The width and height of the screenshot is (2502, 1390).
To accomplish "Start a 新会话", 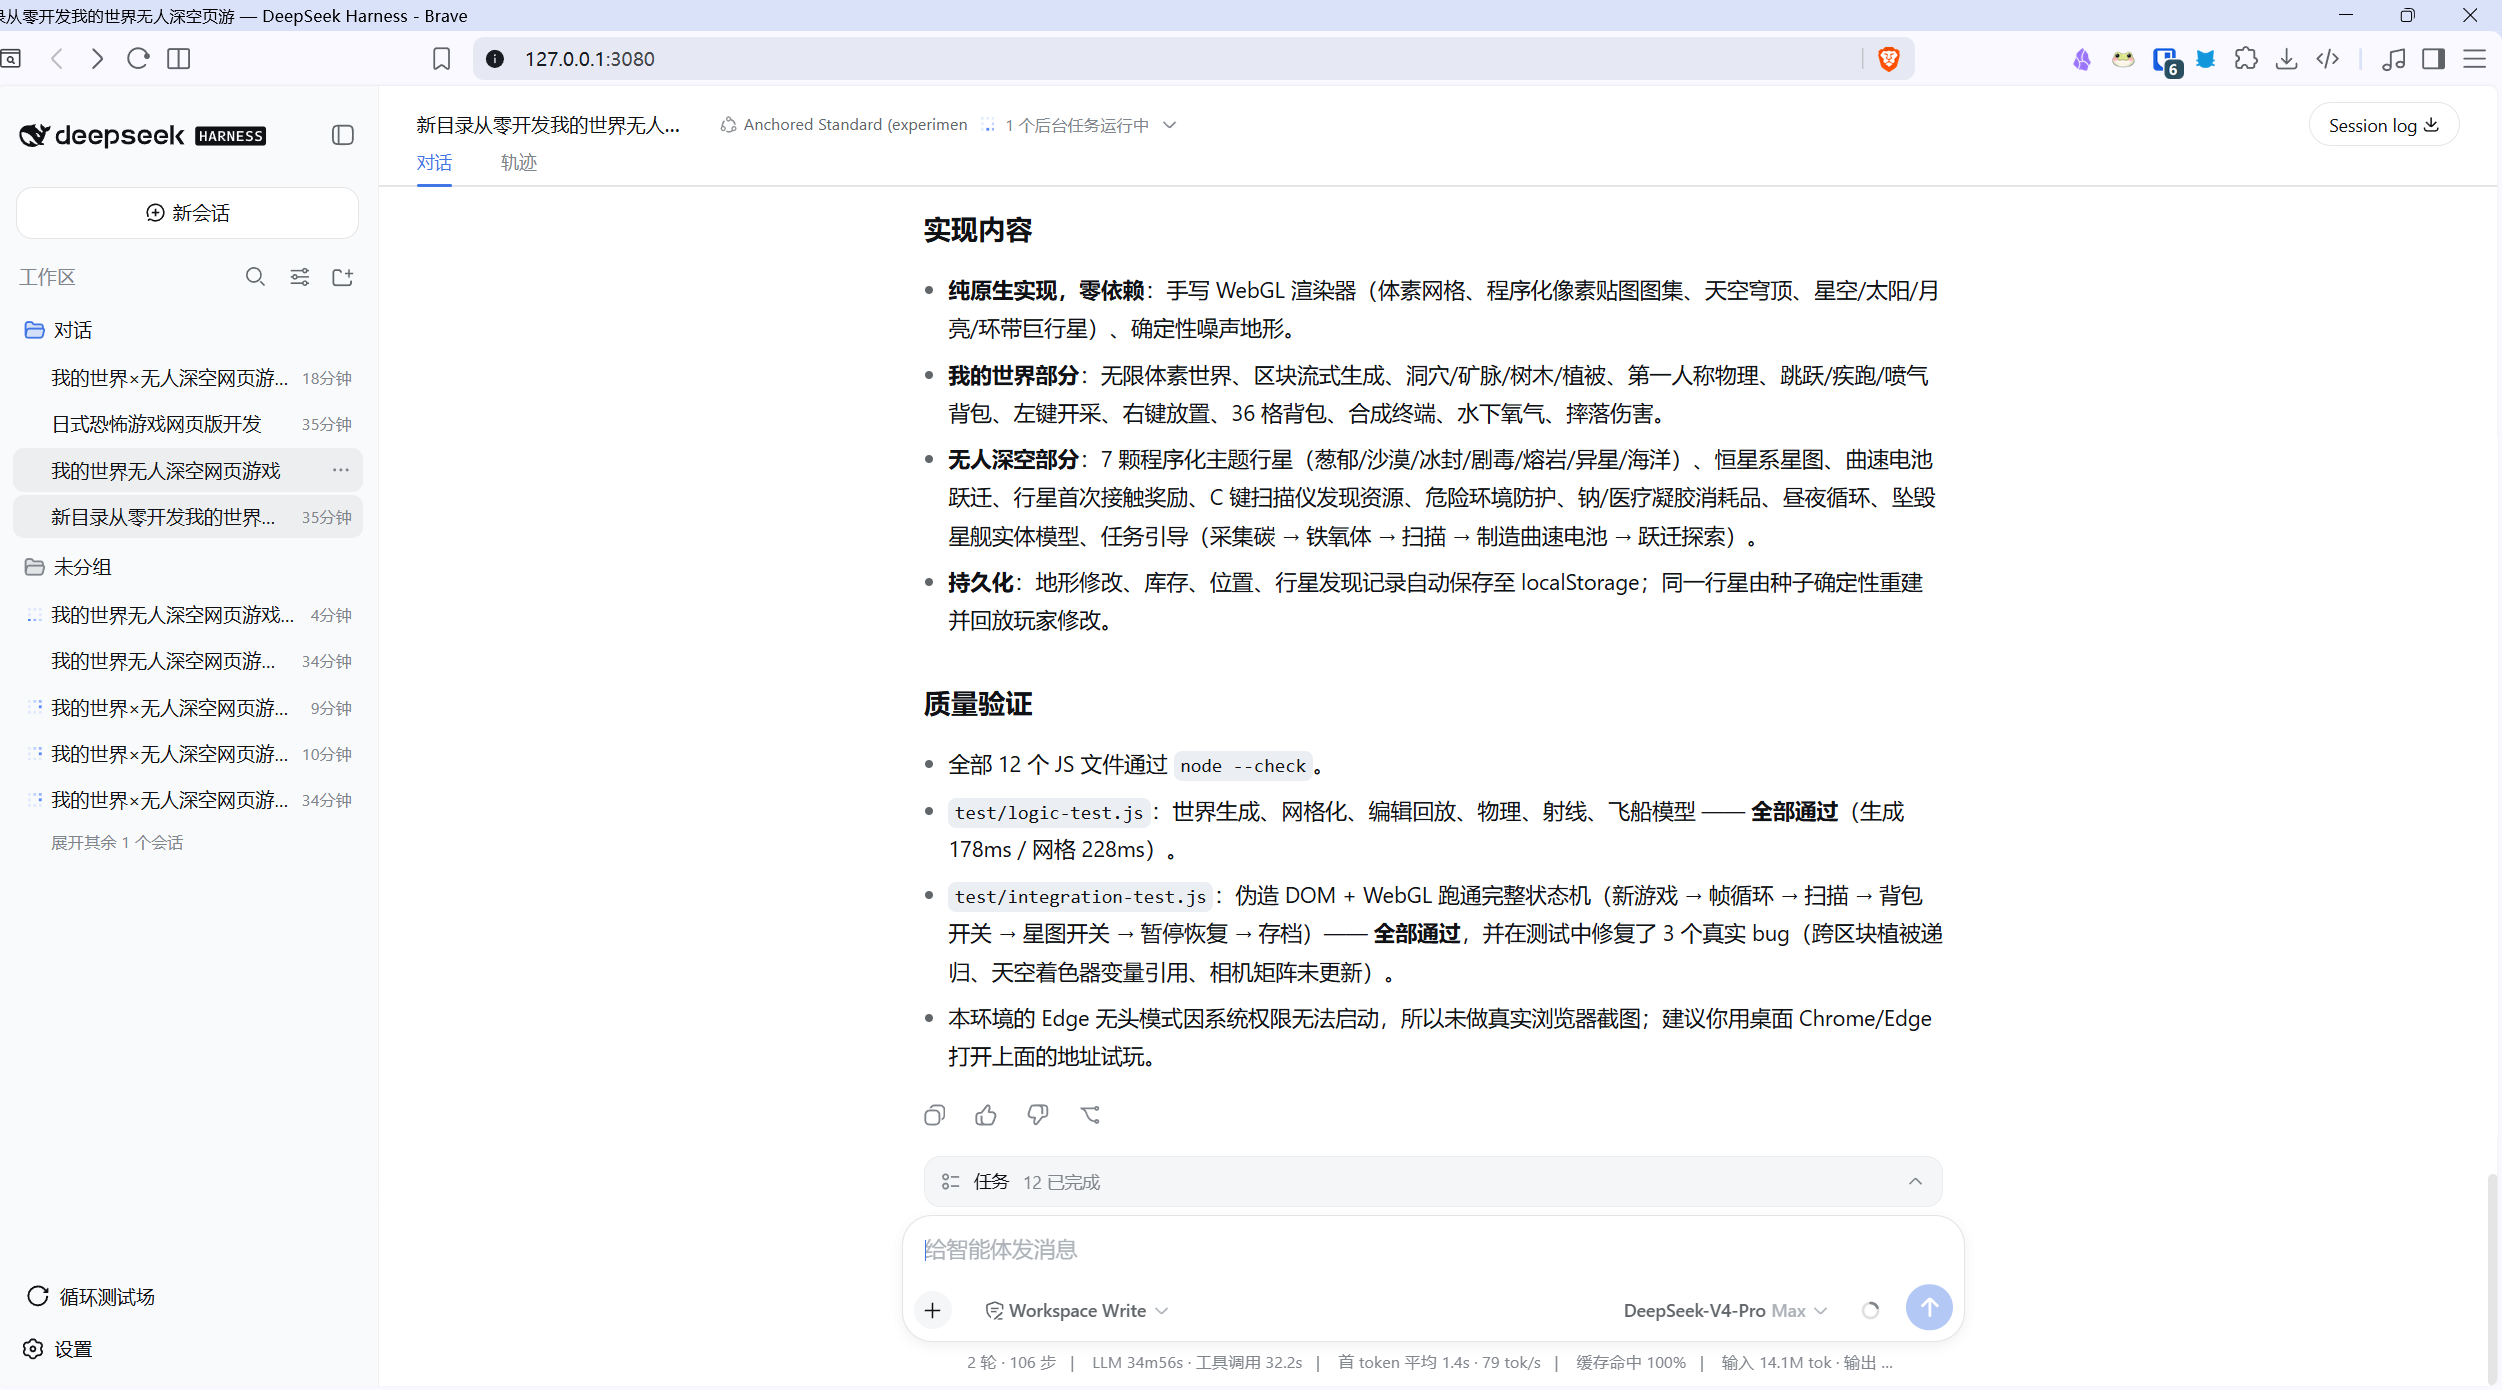I will click(x=187, y=213).
